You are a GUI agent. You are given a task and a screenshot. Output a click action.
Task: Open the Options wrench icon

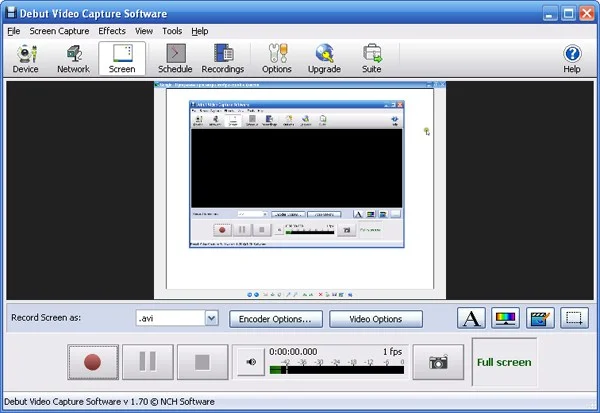[277, 59]
